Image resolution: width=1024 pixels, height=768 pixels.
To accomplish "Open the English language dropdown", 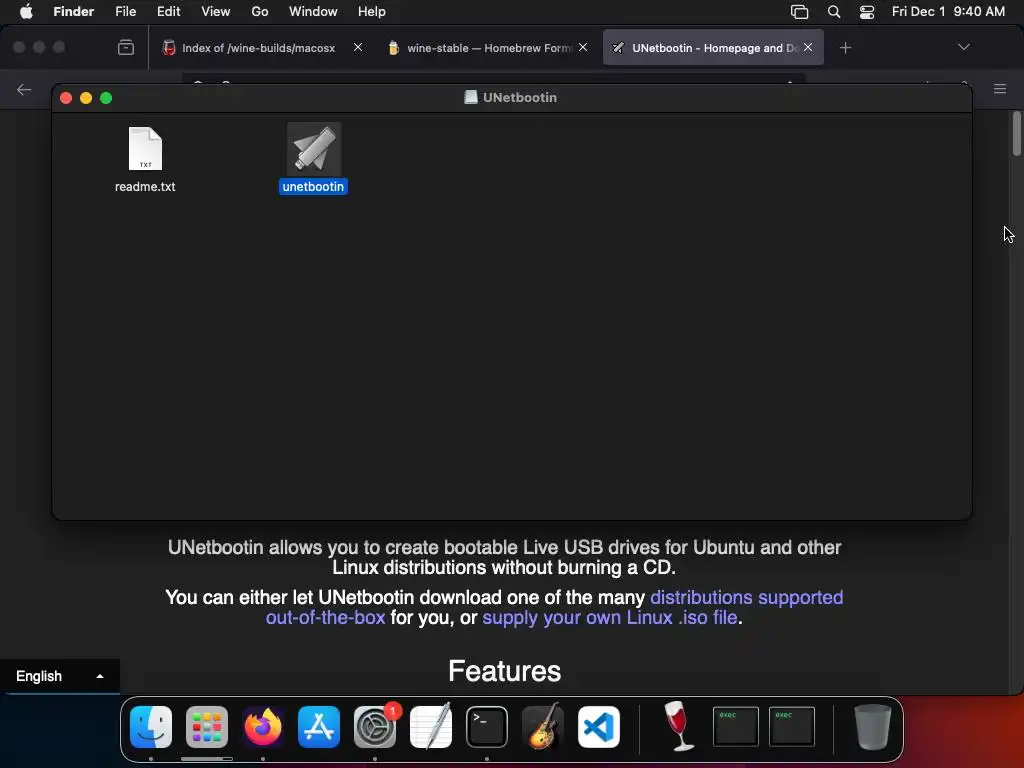I will pyautogui.click(x=59, y=676).
